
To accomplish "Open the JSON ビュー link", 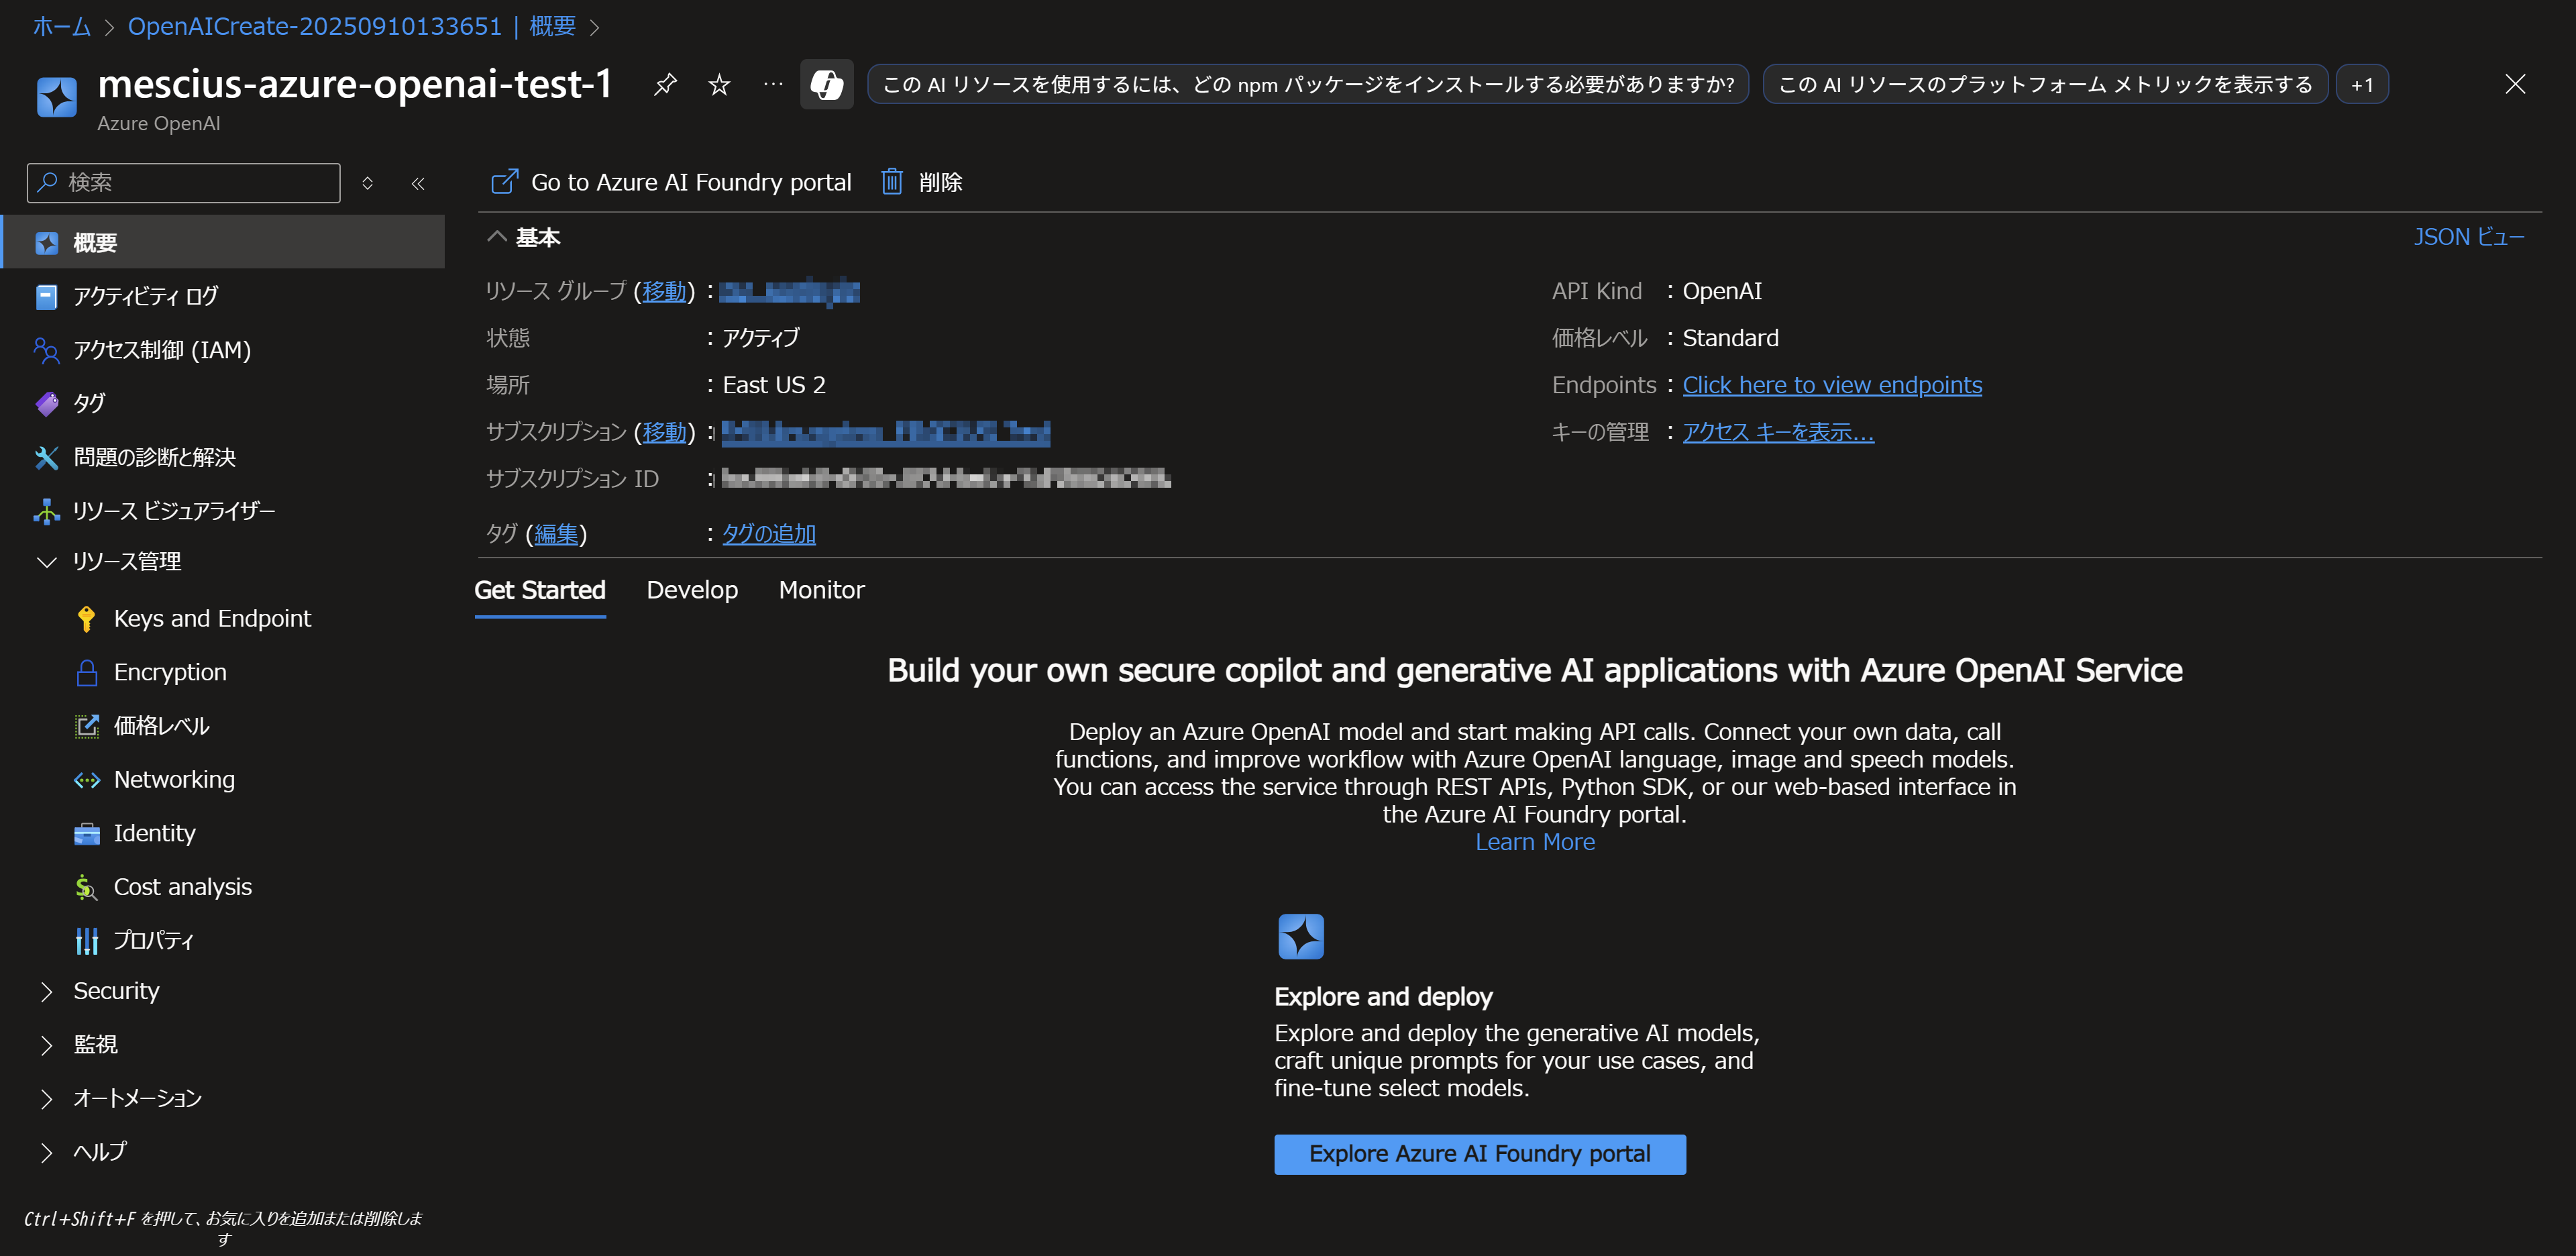I will (x=2468, y=237).
